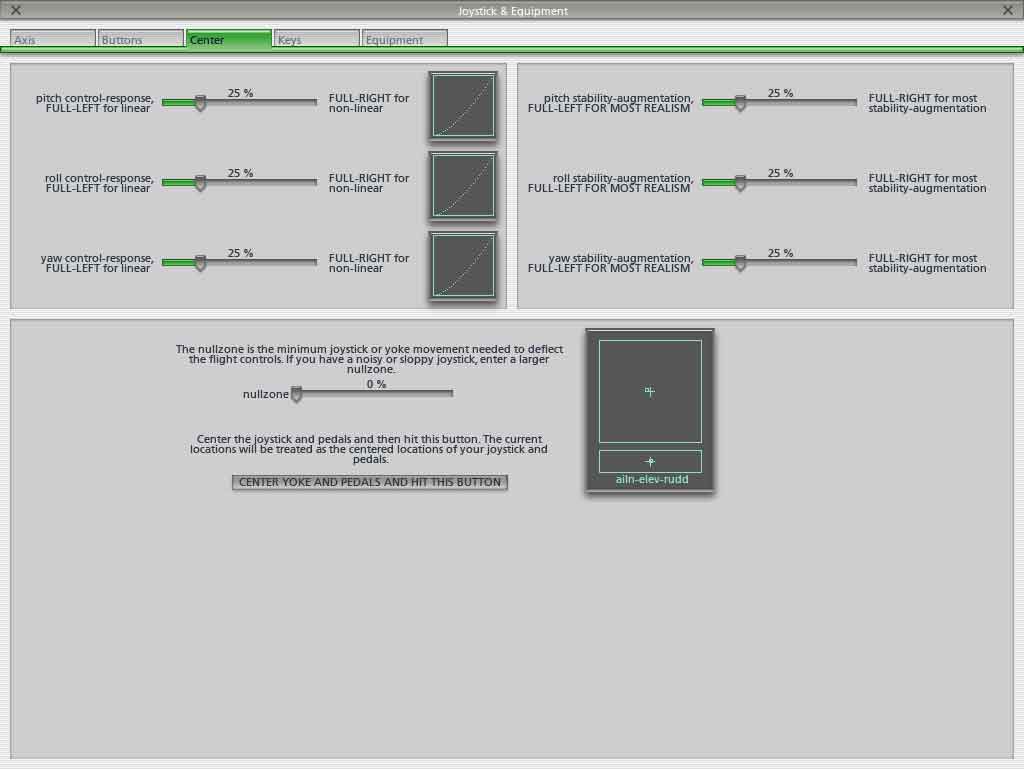Click the pitch response curve graph
Viewport: 1024px width, 769px height.
(463, 105)
